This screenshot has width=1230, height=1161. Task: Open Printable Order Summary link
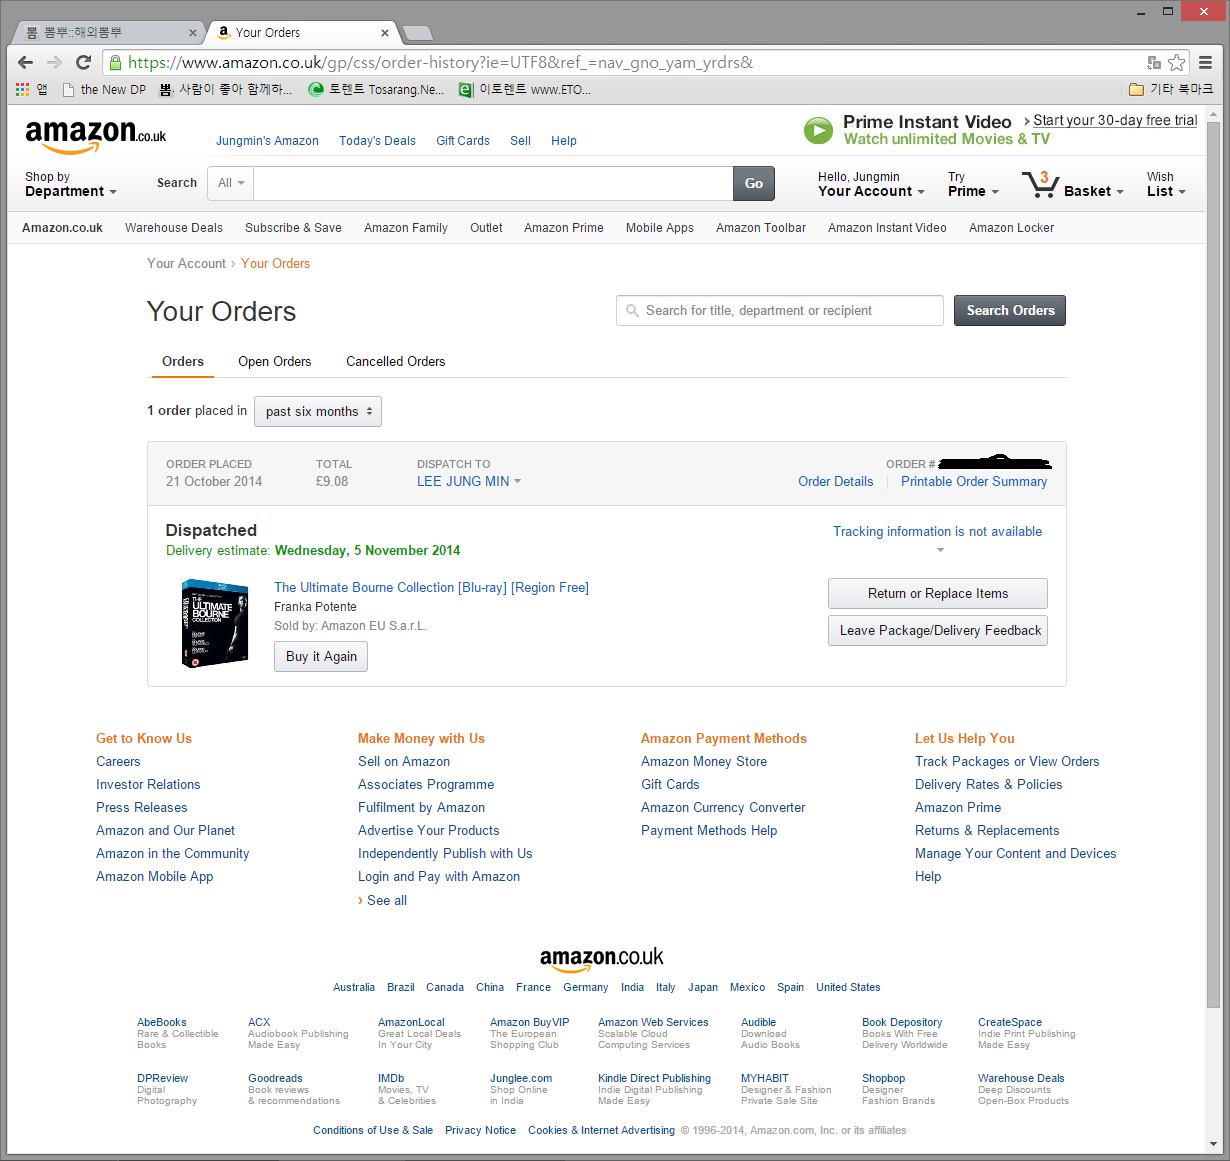coord(974,481)
